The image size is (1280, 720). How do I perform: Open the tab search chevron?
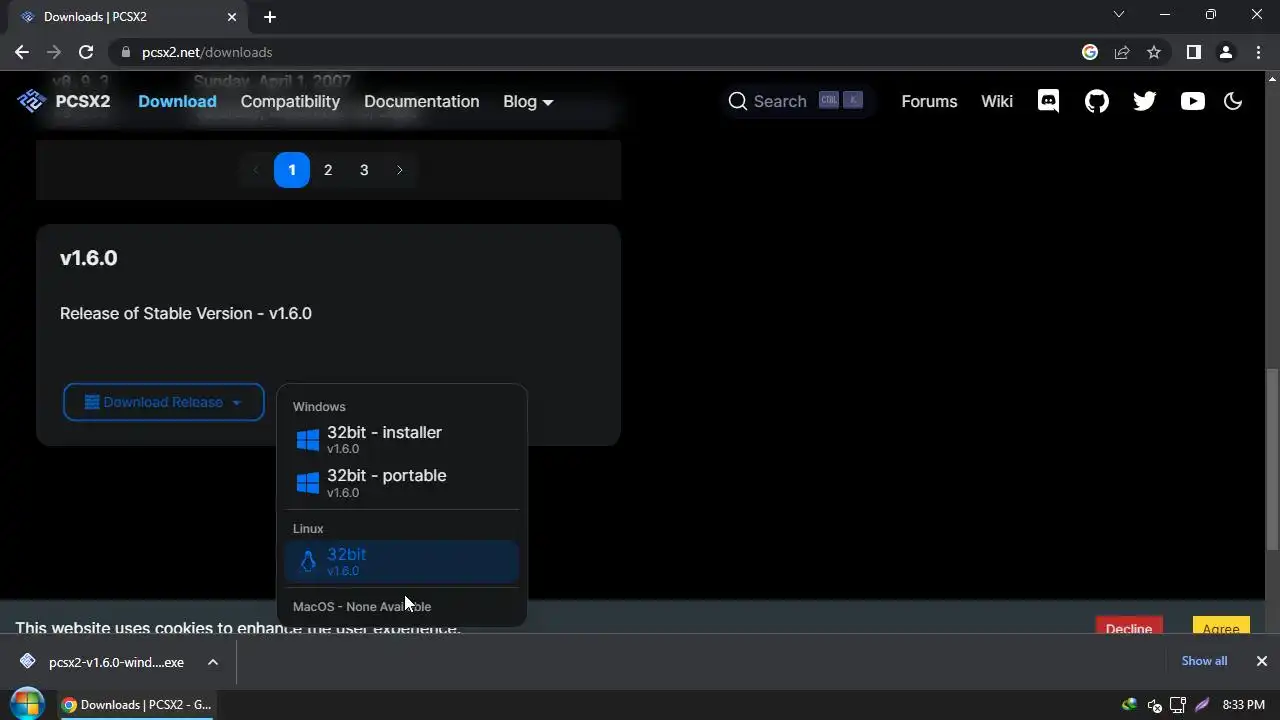(1119, 15)
